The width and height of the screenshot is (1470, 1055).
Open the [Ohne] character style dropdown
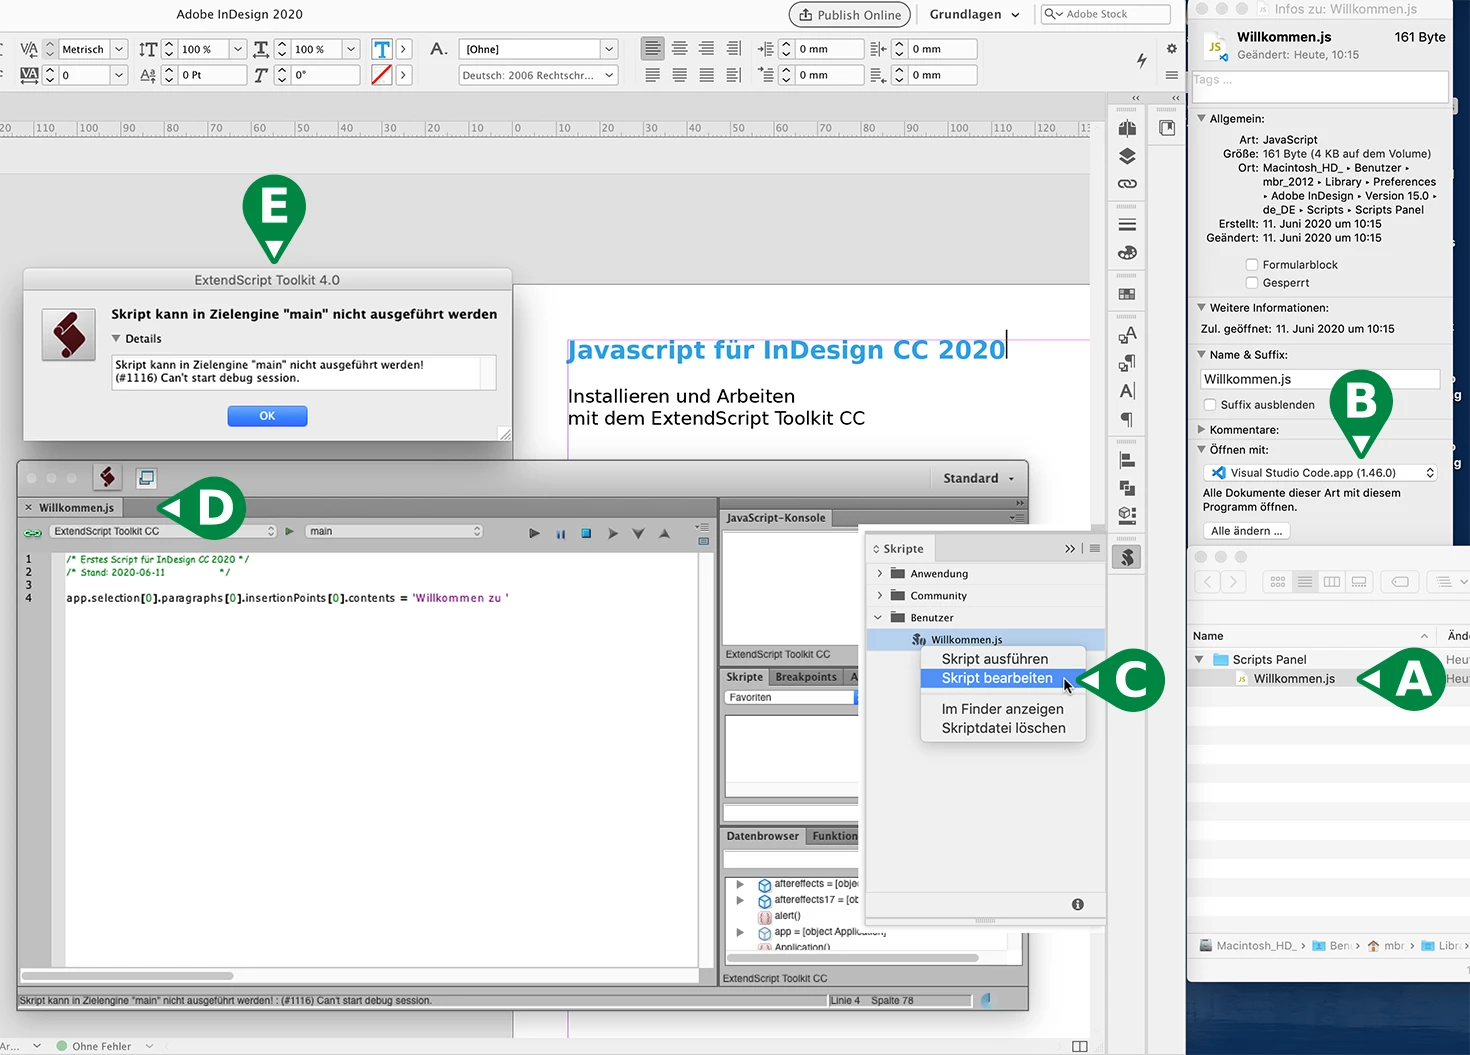pyautogui.click(x=608, y=49)
